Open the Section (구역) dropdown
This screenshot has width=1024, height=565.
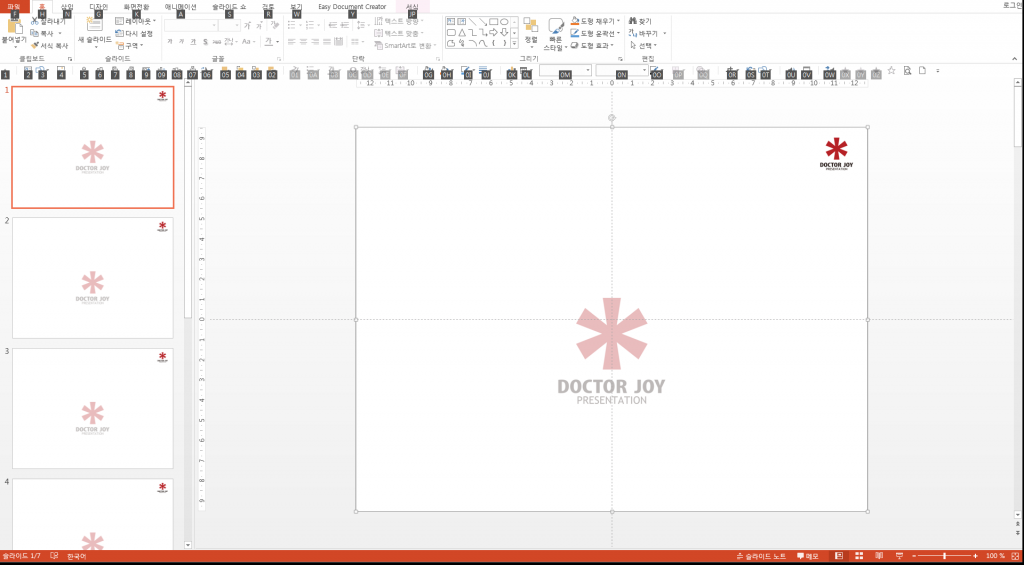coord(129,45)
